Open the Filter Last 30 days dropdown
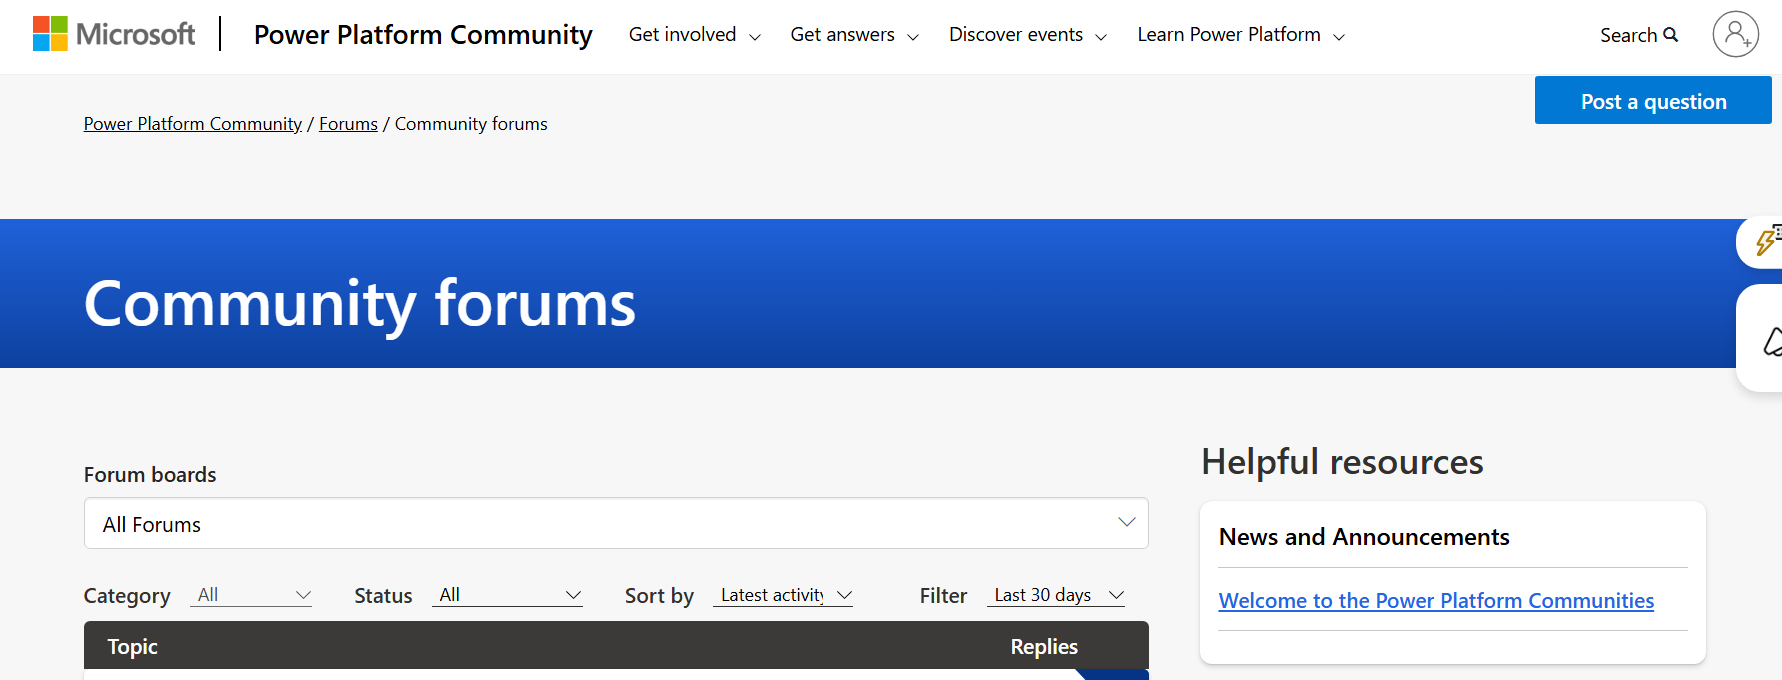Screen dimensions: 1782x680 coord(1057,595)
